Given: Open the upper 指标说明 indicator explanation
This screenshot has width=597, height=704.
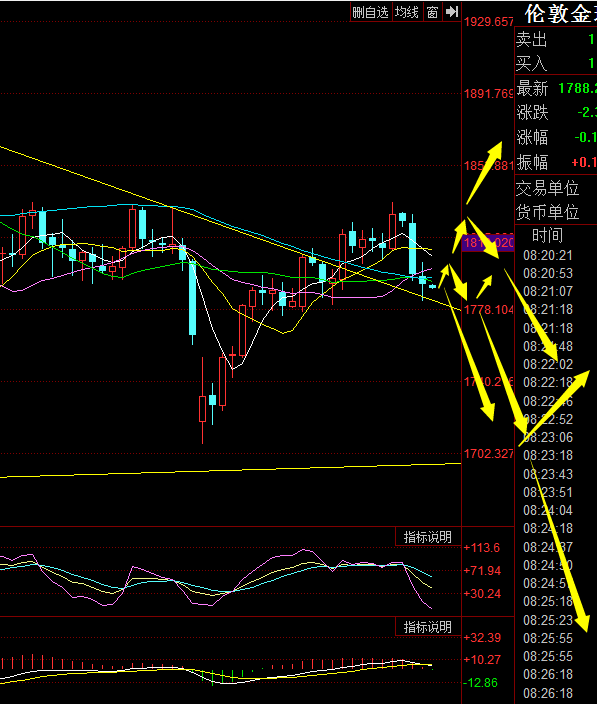Looking at the screenshot, I should (x=428, y=537).
